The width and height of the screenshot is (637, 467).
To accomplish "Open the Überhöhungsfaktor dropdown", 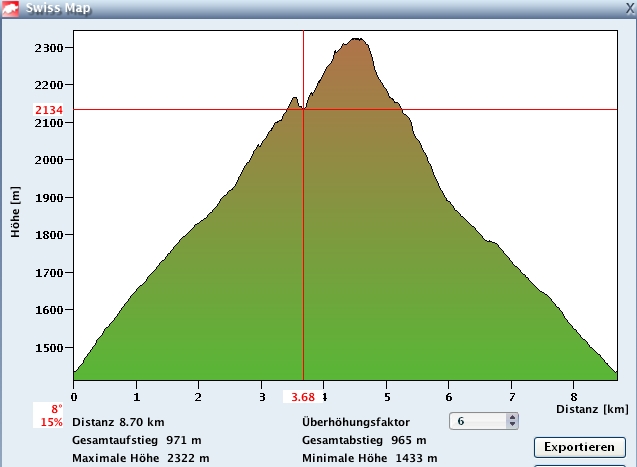I will 478,421.
